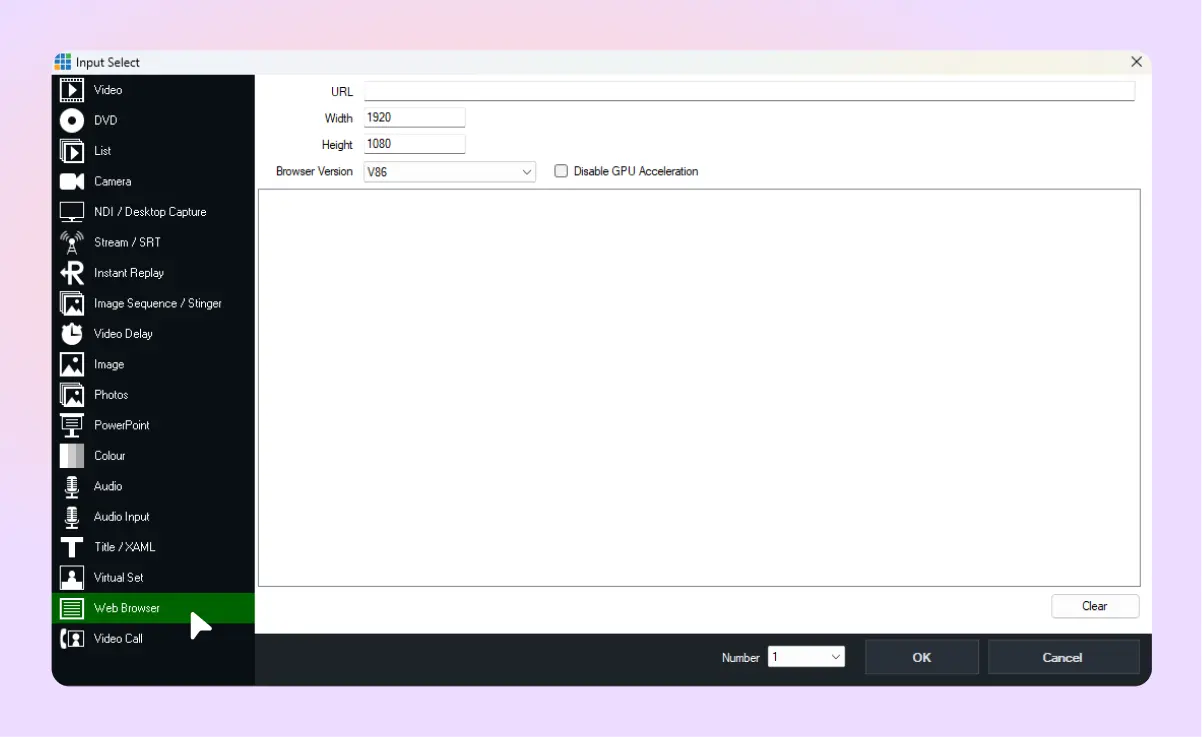
Task: Choose the PowerPoint label
Action: [x=122, y=425]
